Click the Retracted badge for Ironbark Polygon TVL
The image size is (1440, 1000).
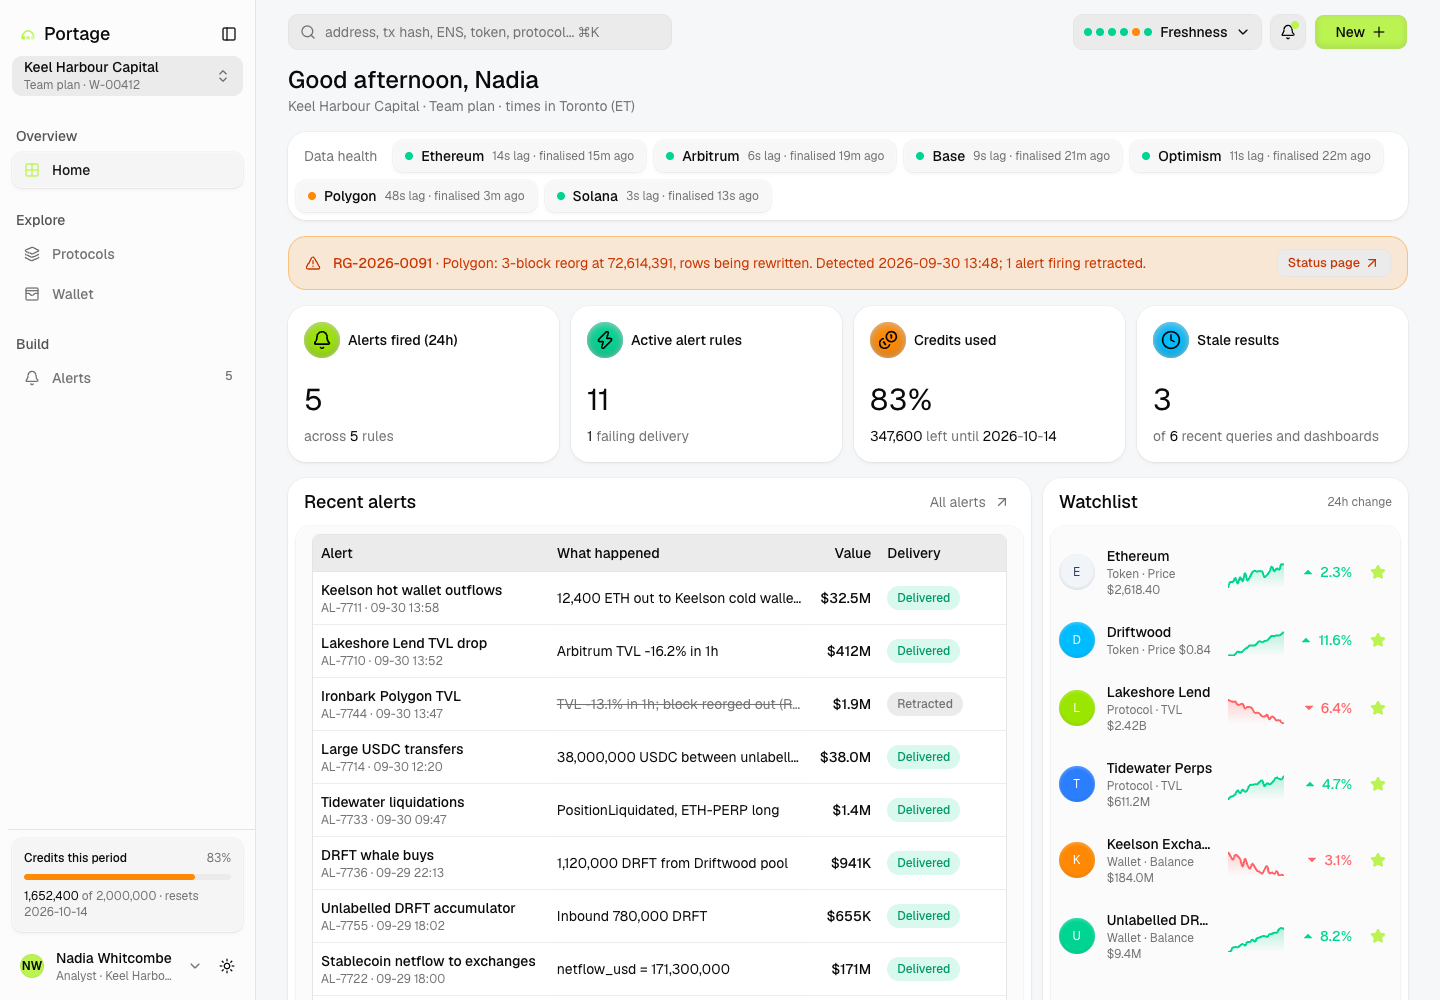[925, 704]
